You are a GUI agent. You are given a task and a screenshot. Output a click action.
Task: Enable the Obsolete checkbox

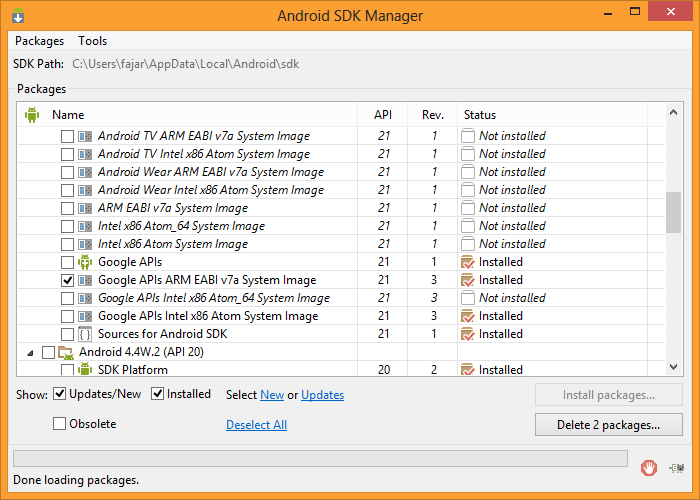[60, 424]
